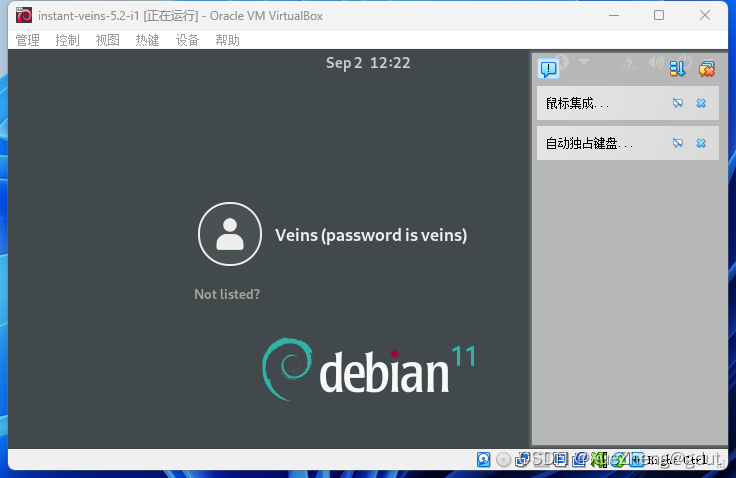Click the sort notifications order icon
This screenshot has width=736, height=478.
tap(677, 69)
